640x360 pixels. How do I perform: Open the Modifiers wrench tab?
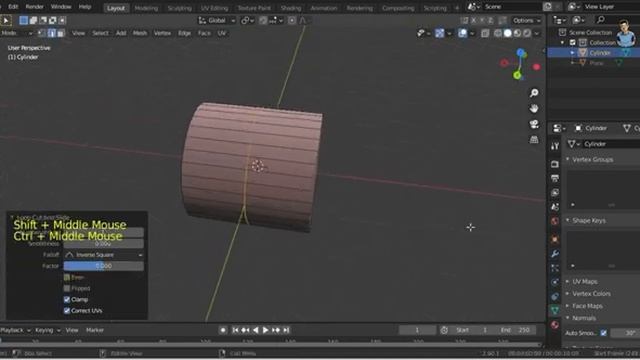click(x=555, y=254)
